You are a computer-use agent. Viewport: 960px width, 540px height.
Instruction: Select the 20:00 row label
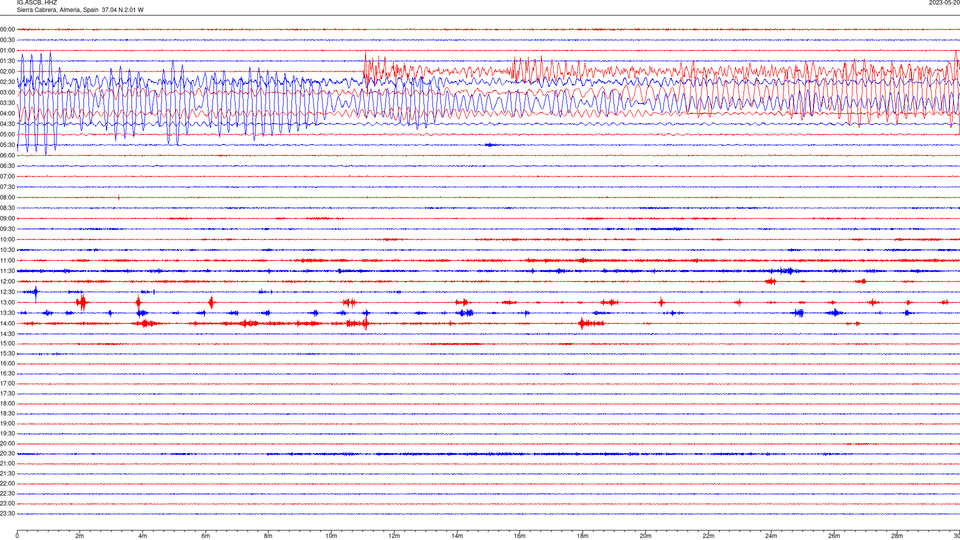tap(7, 444)
